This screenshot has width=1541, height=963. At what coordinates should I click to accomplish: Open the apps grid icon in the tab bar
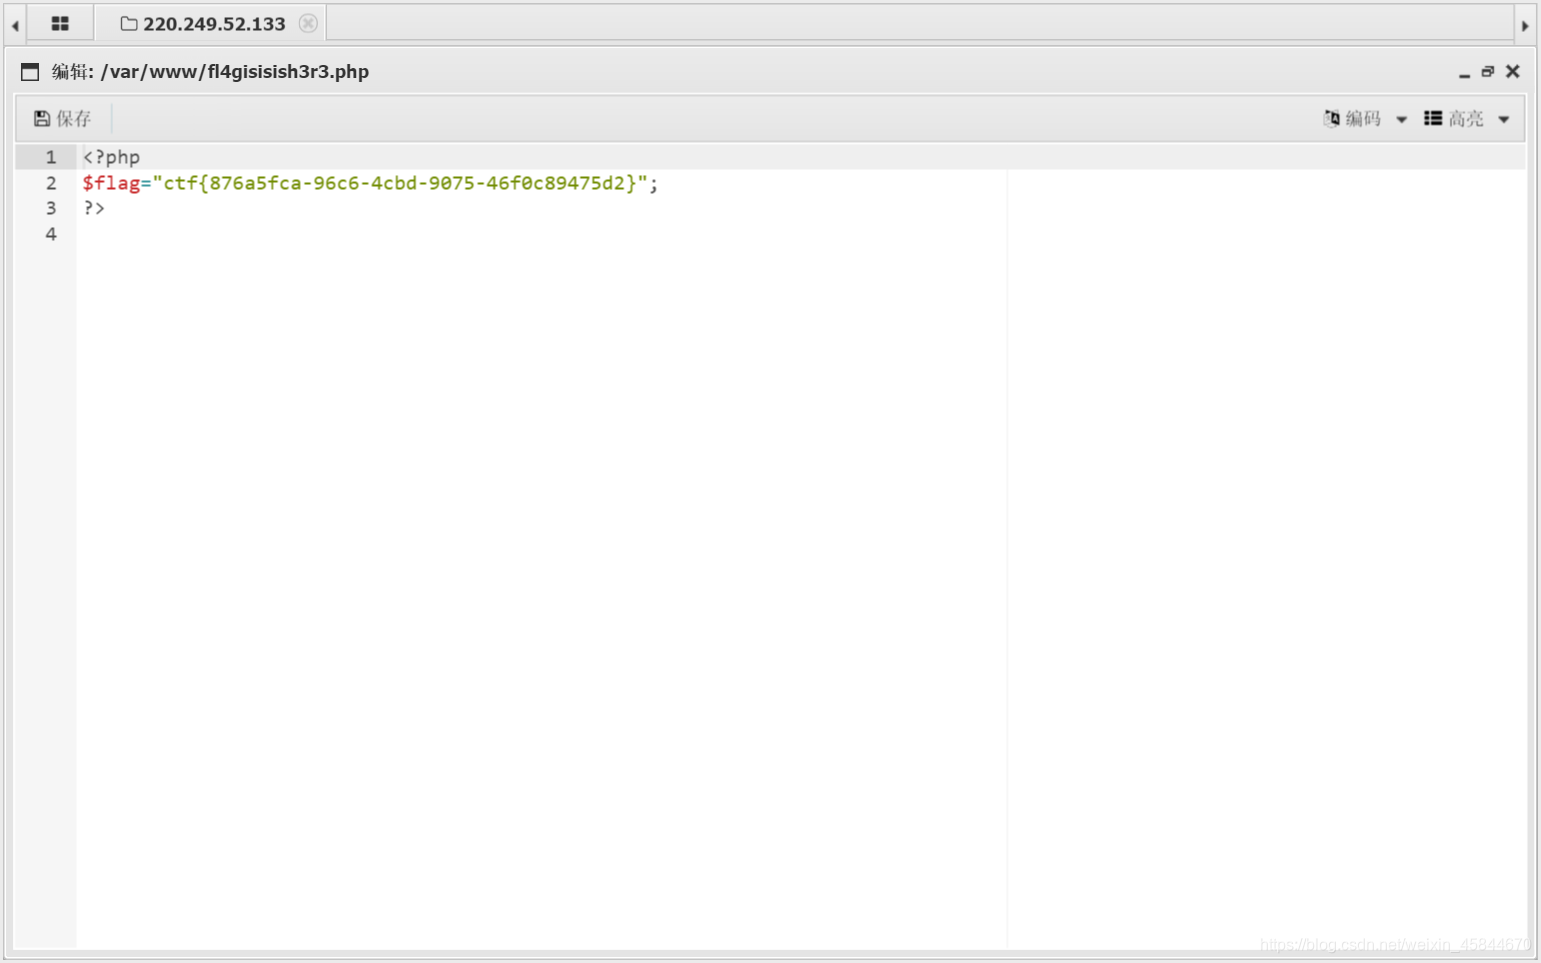(x=60, y=22)
